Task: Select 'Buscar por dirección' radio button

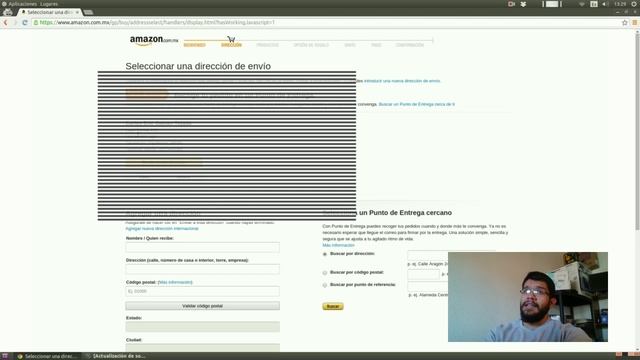Action: click(x=325, y=254)
